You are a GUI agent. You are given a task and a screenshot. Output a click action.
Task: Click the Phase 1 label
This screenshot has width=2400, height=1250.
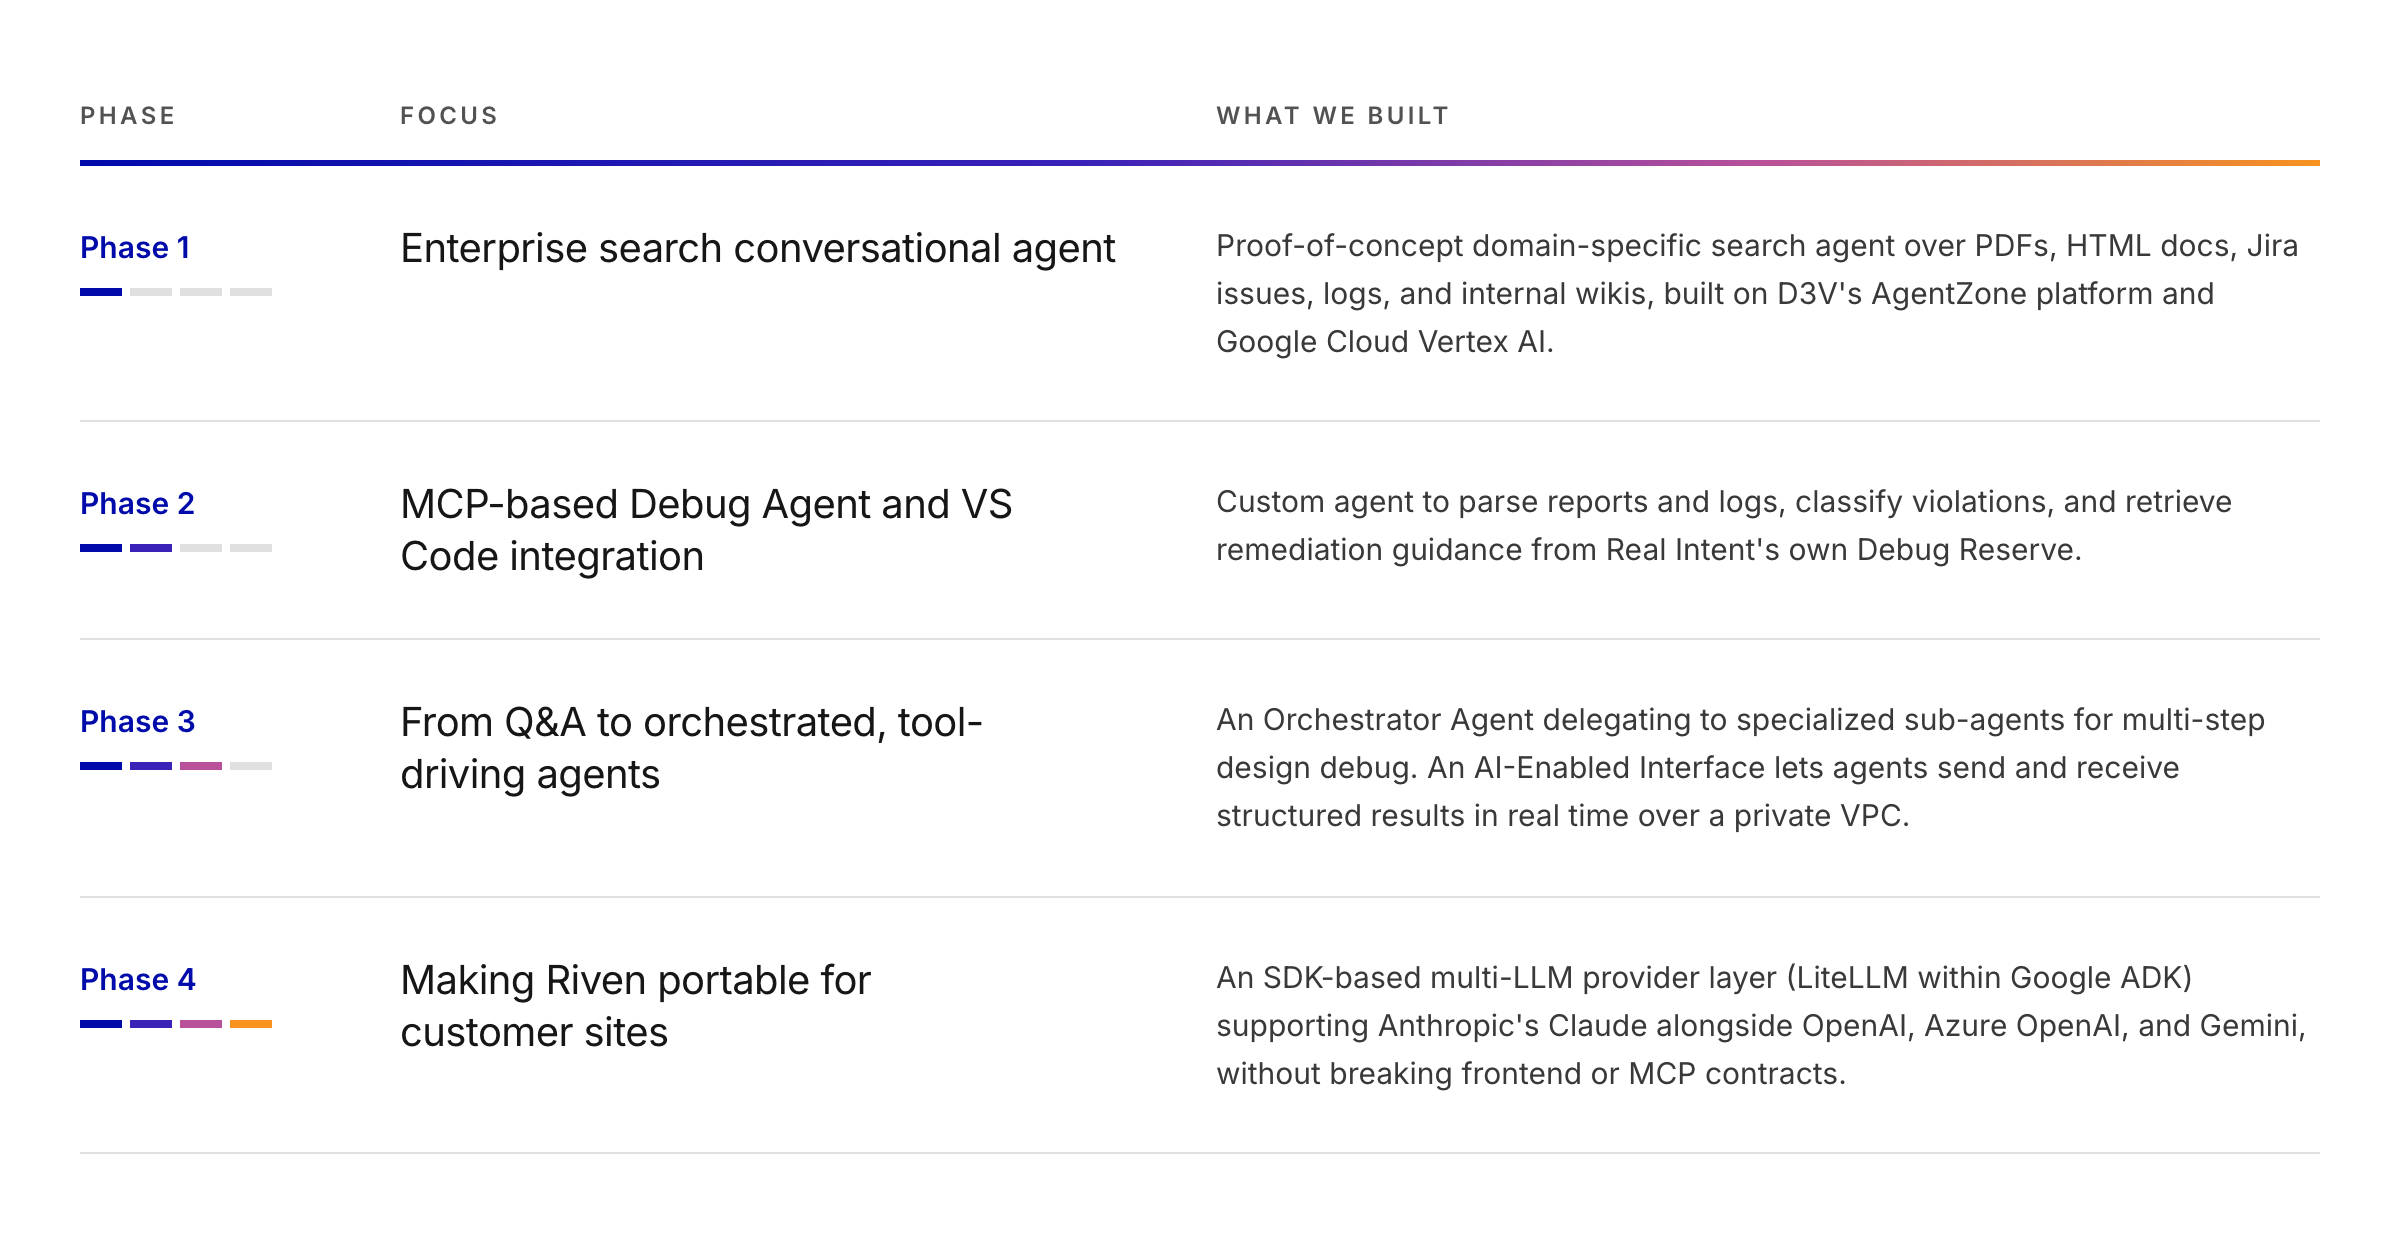(135, 247)
